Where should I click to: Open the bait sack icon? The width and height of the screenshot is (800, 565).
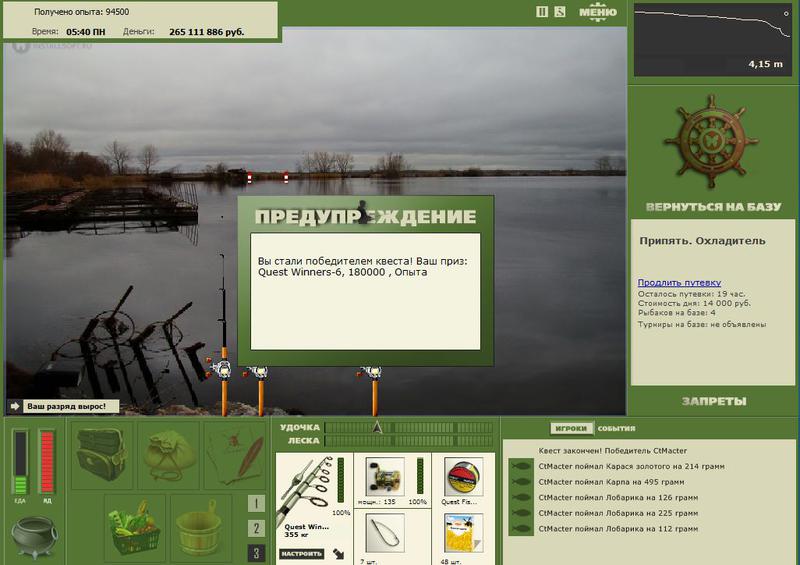168,454
